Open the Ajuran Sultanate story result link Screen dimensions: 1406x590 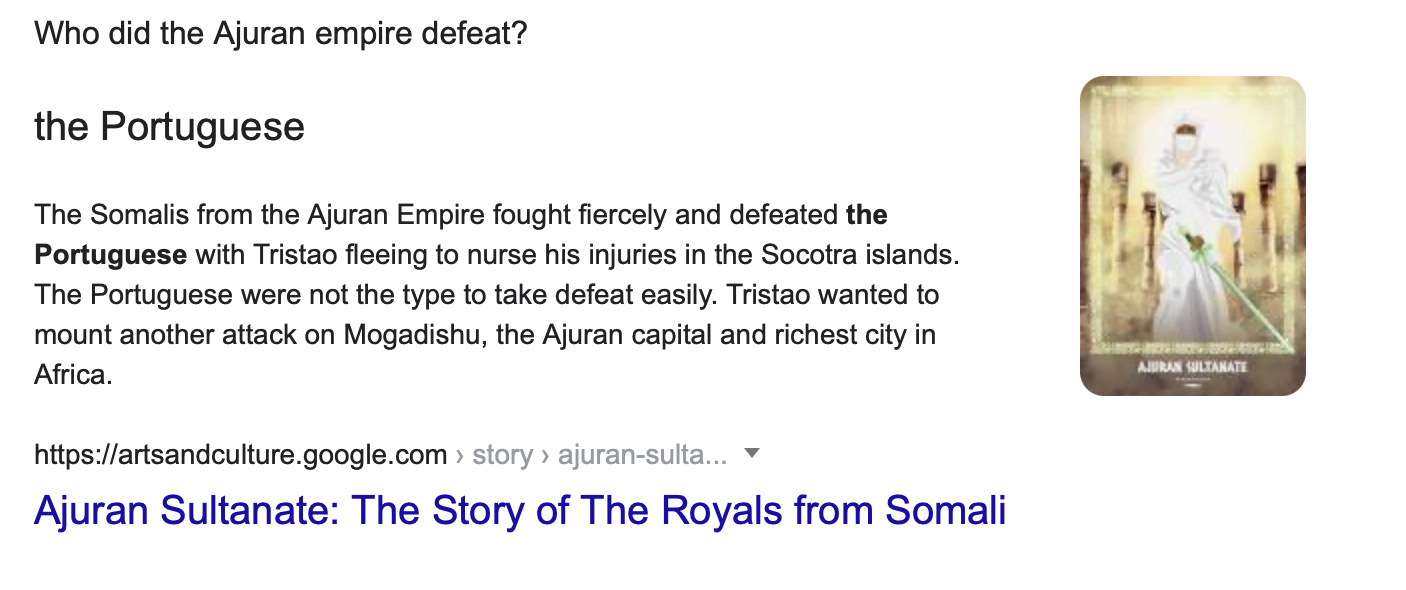(x=519, y=511)
